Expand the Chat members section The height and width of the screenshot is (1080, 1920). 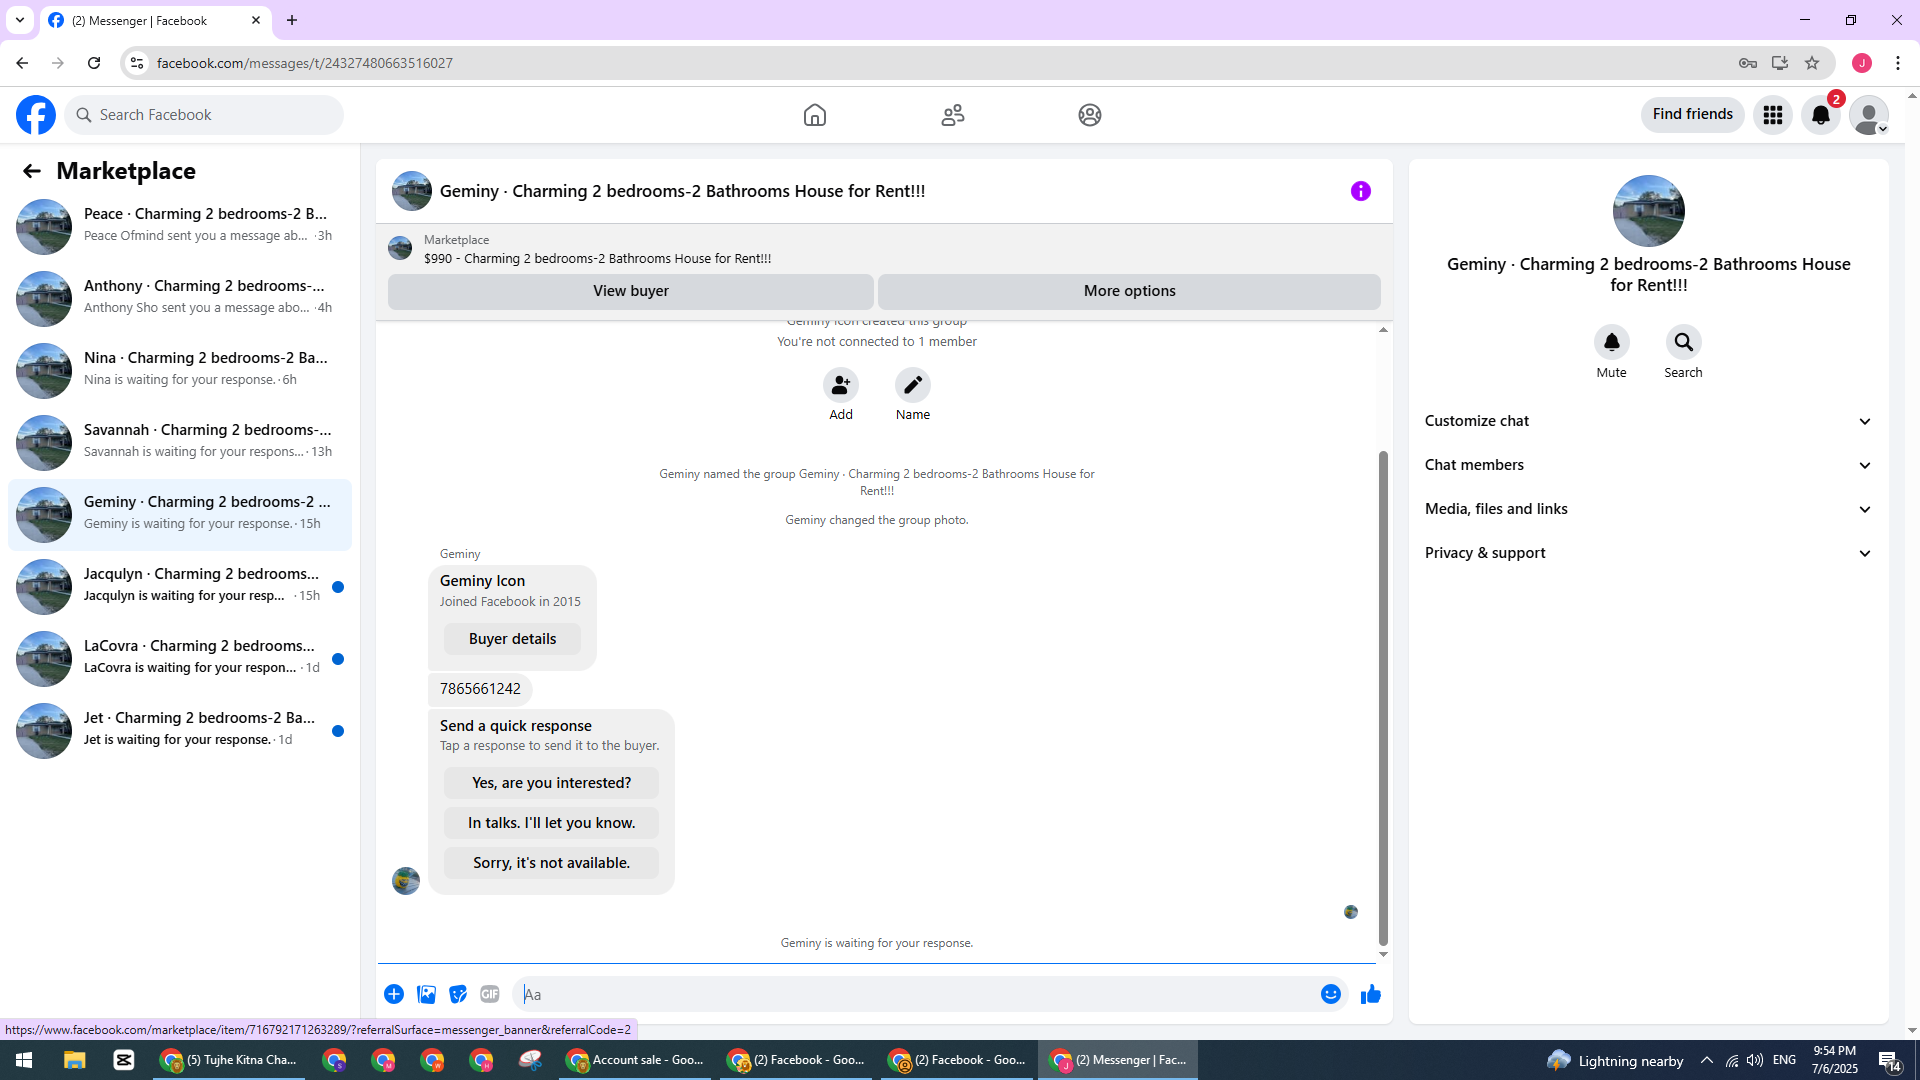coord(1648,465)
